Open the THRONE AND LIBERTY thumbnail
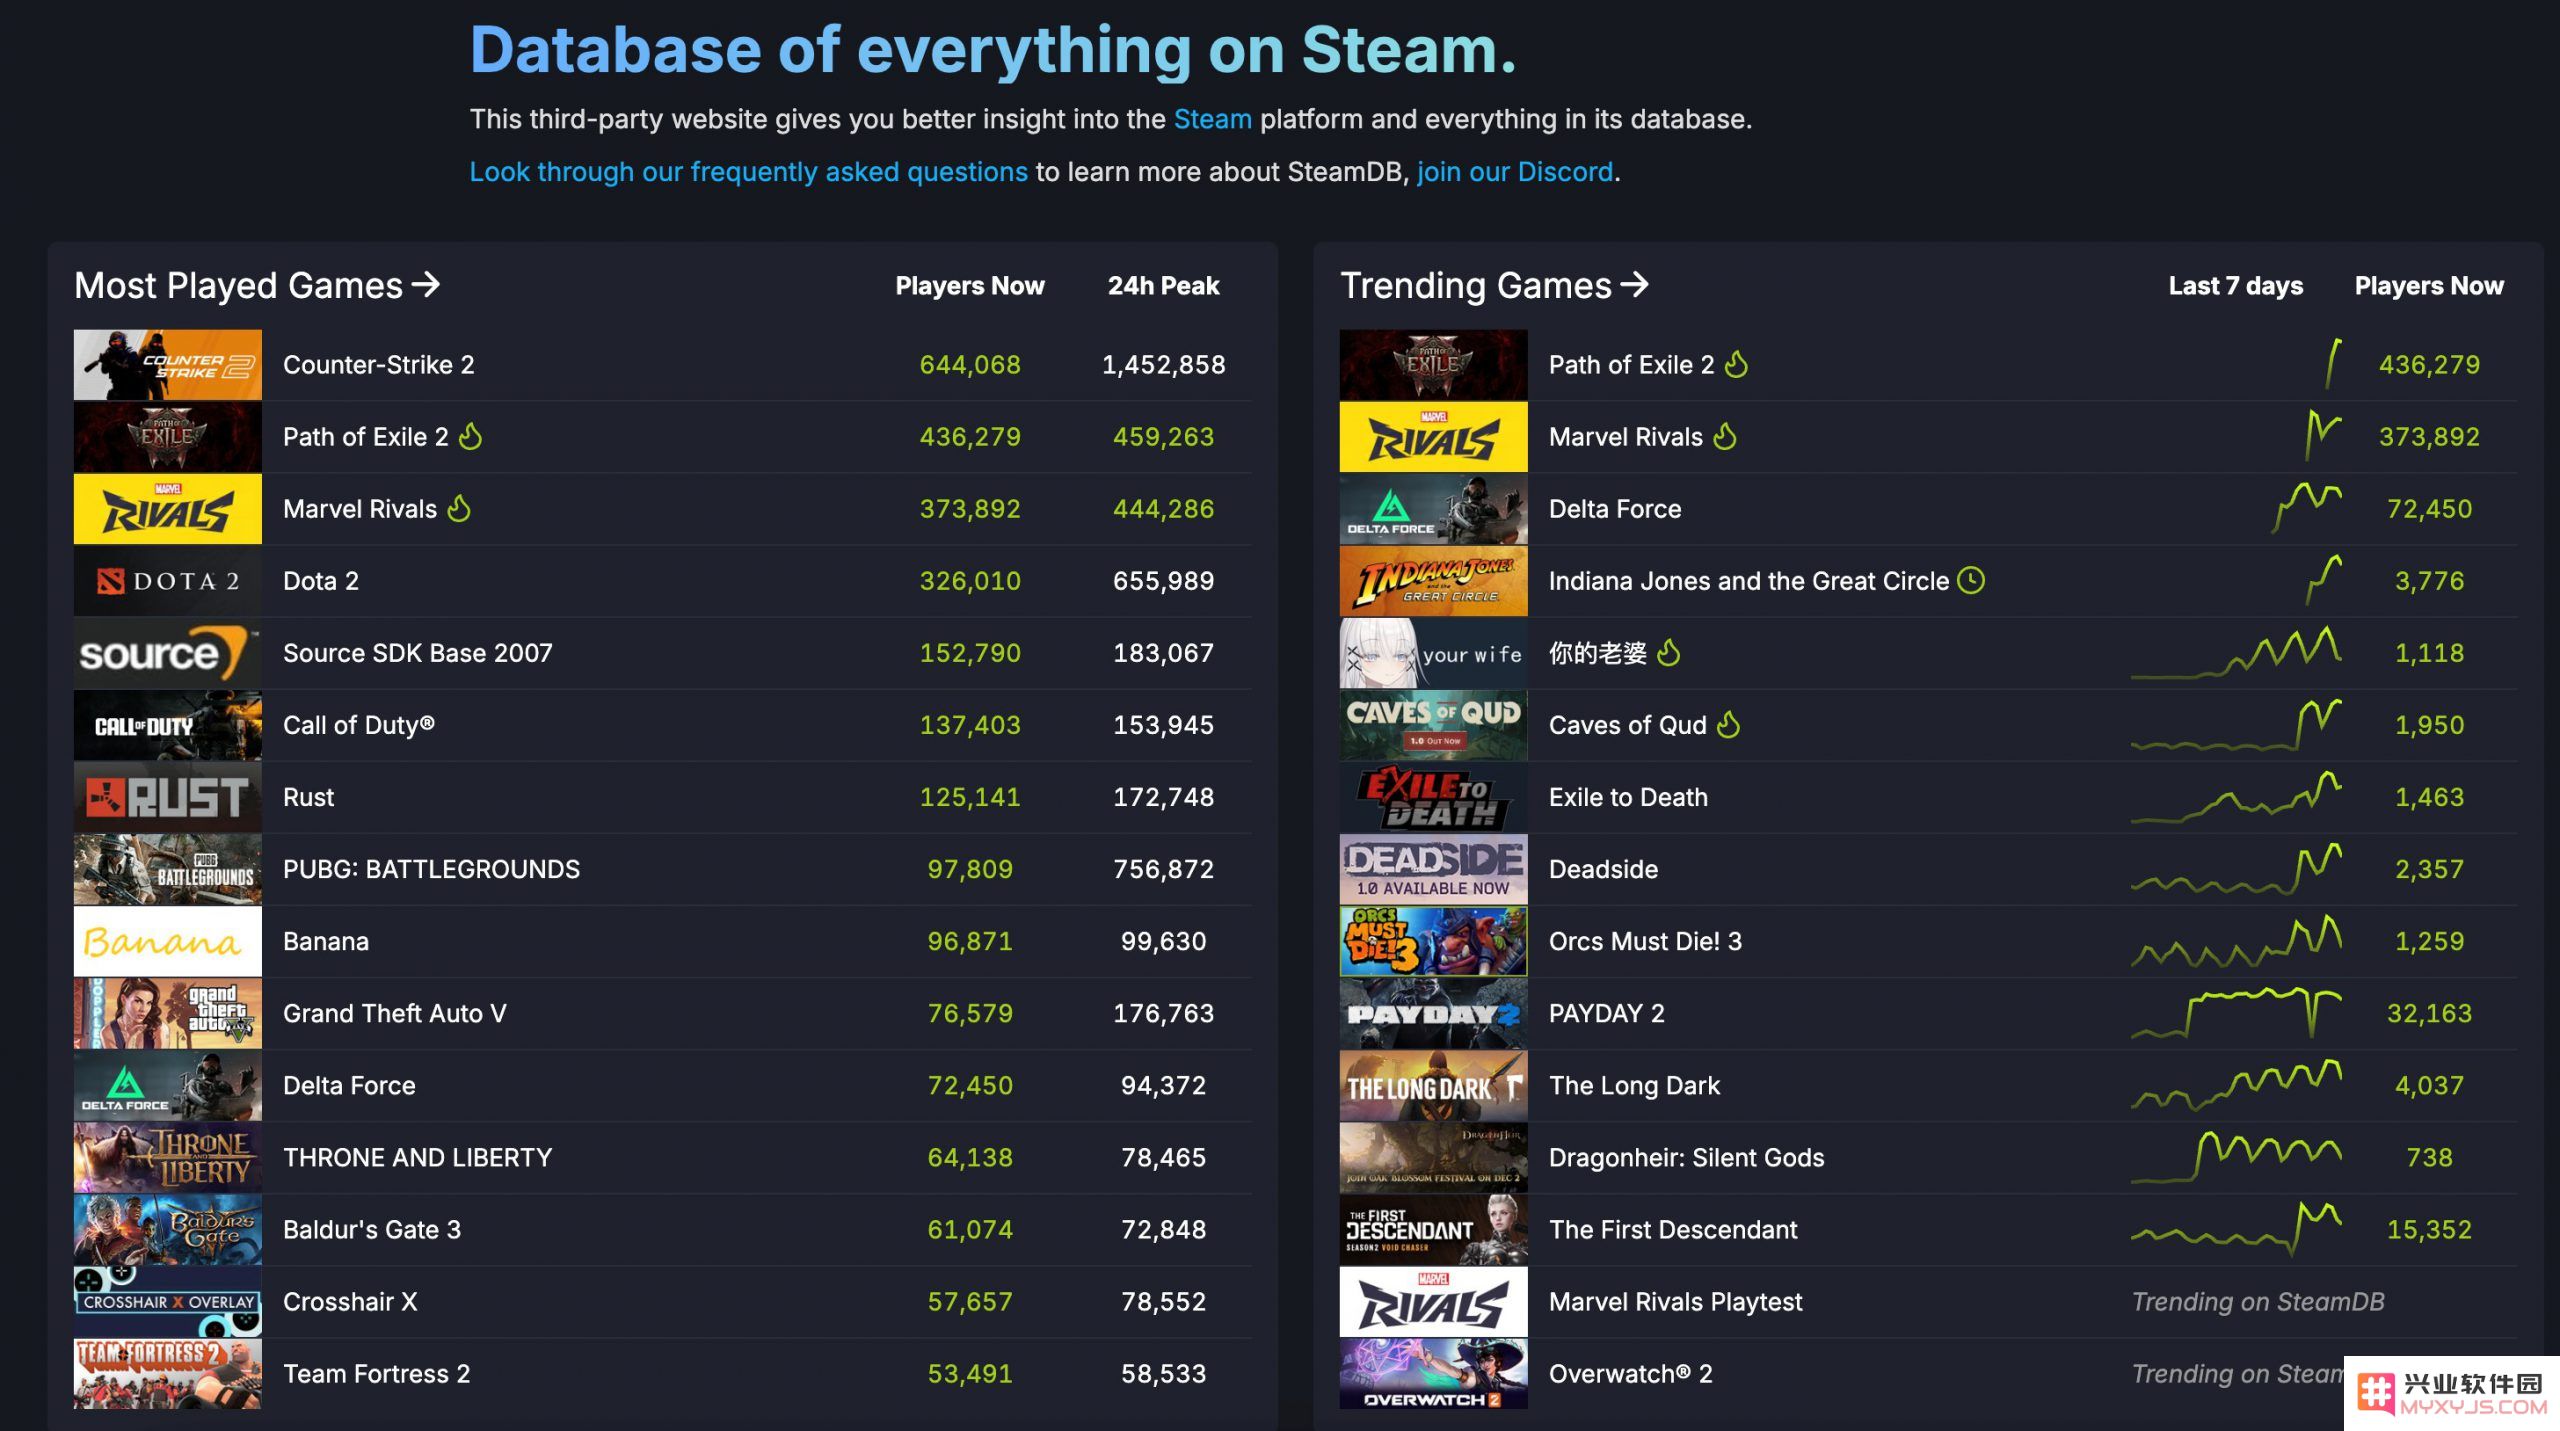Screen dimensions: 2560x1431 click(168, 1157)
